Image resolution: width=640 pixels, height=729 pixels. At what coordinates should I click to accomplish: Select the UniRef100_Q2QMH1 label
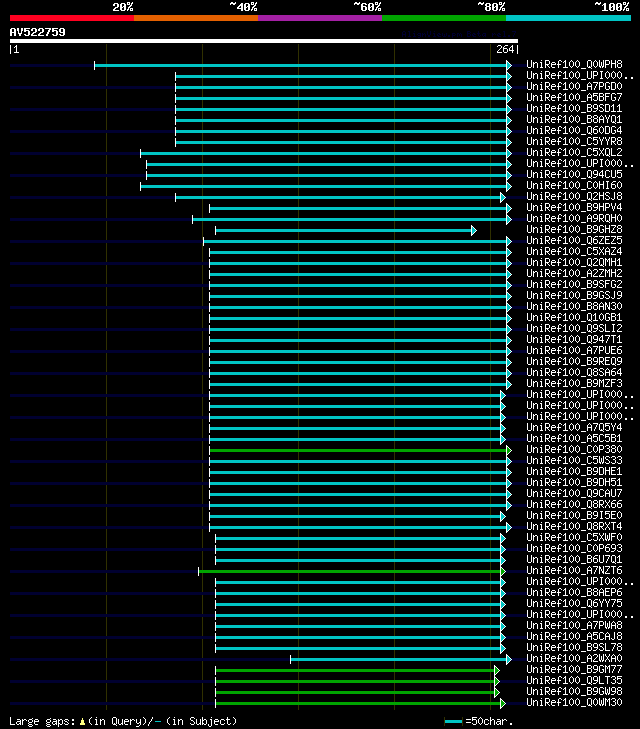pos(574,262)
